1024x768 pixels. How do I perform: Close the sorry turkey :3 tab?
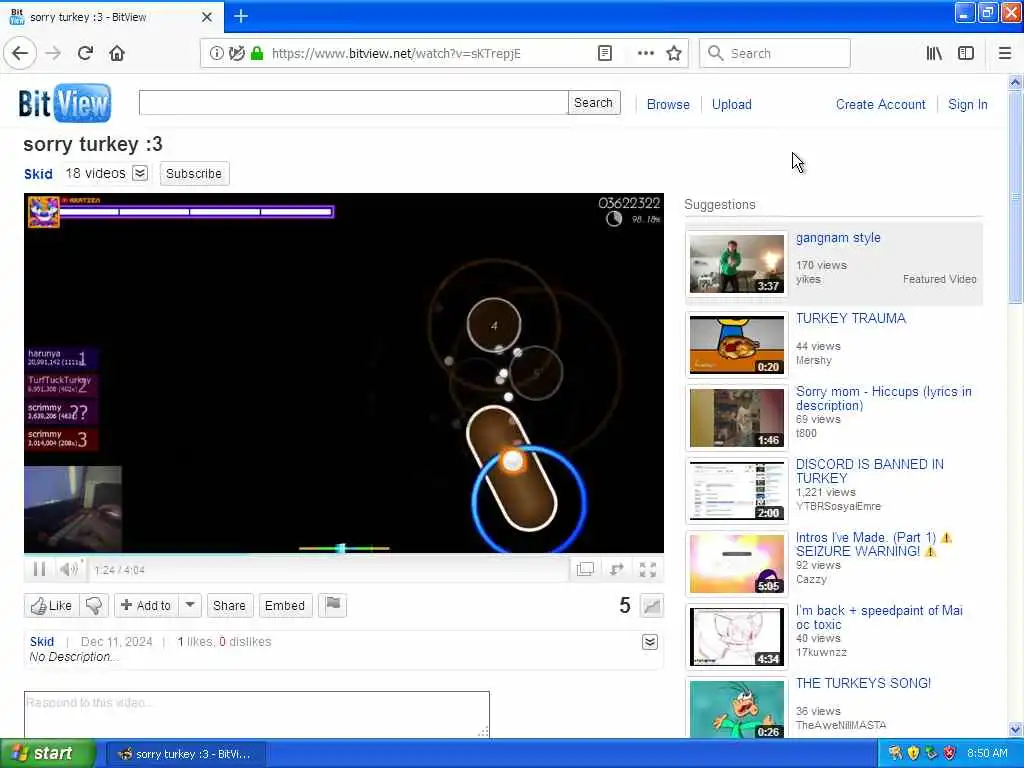[207, 17]
